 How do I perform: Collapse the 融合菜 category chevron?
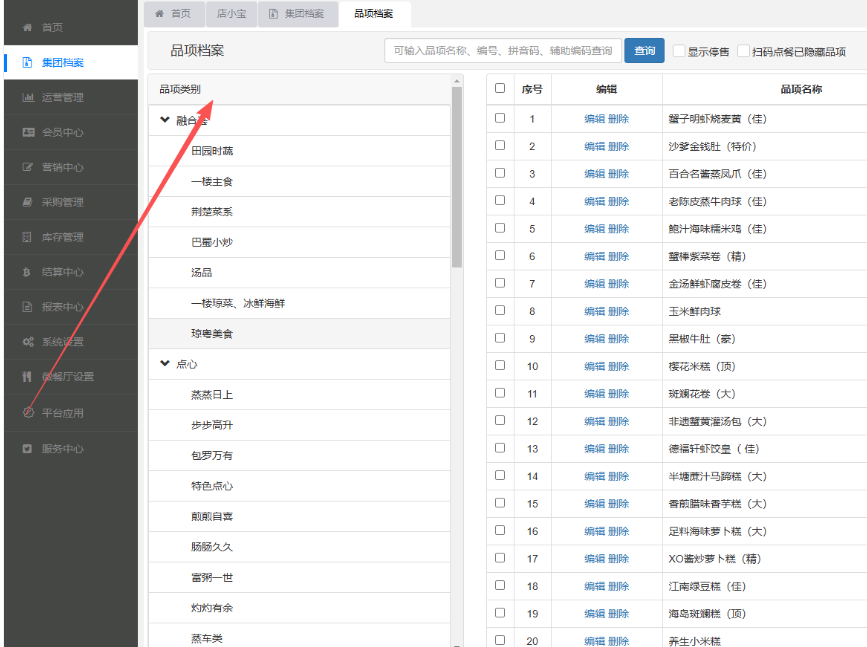pyautogui.click(x=165, y=120)
